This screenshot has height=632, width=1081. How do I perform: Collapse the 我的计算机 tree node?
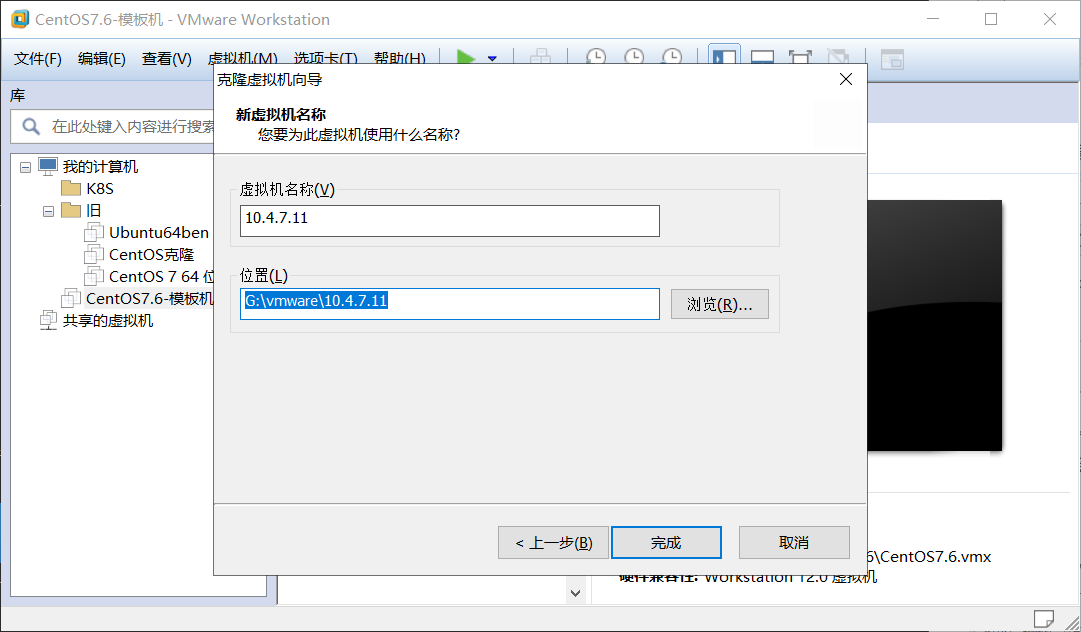[x=25, y=167]
